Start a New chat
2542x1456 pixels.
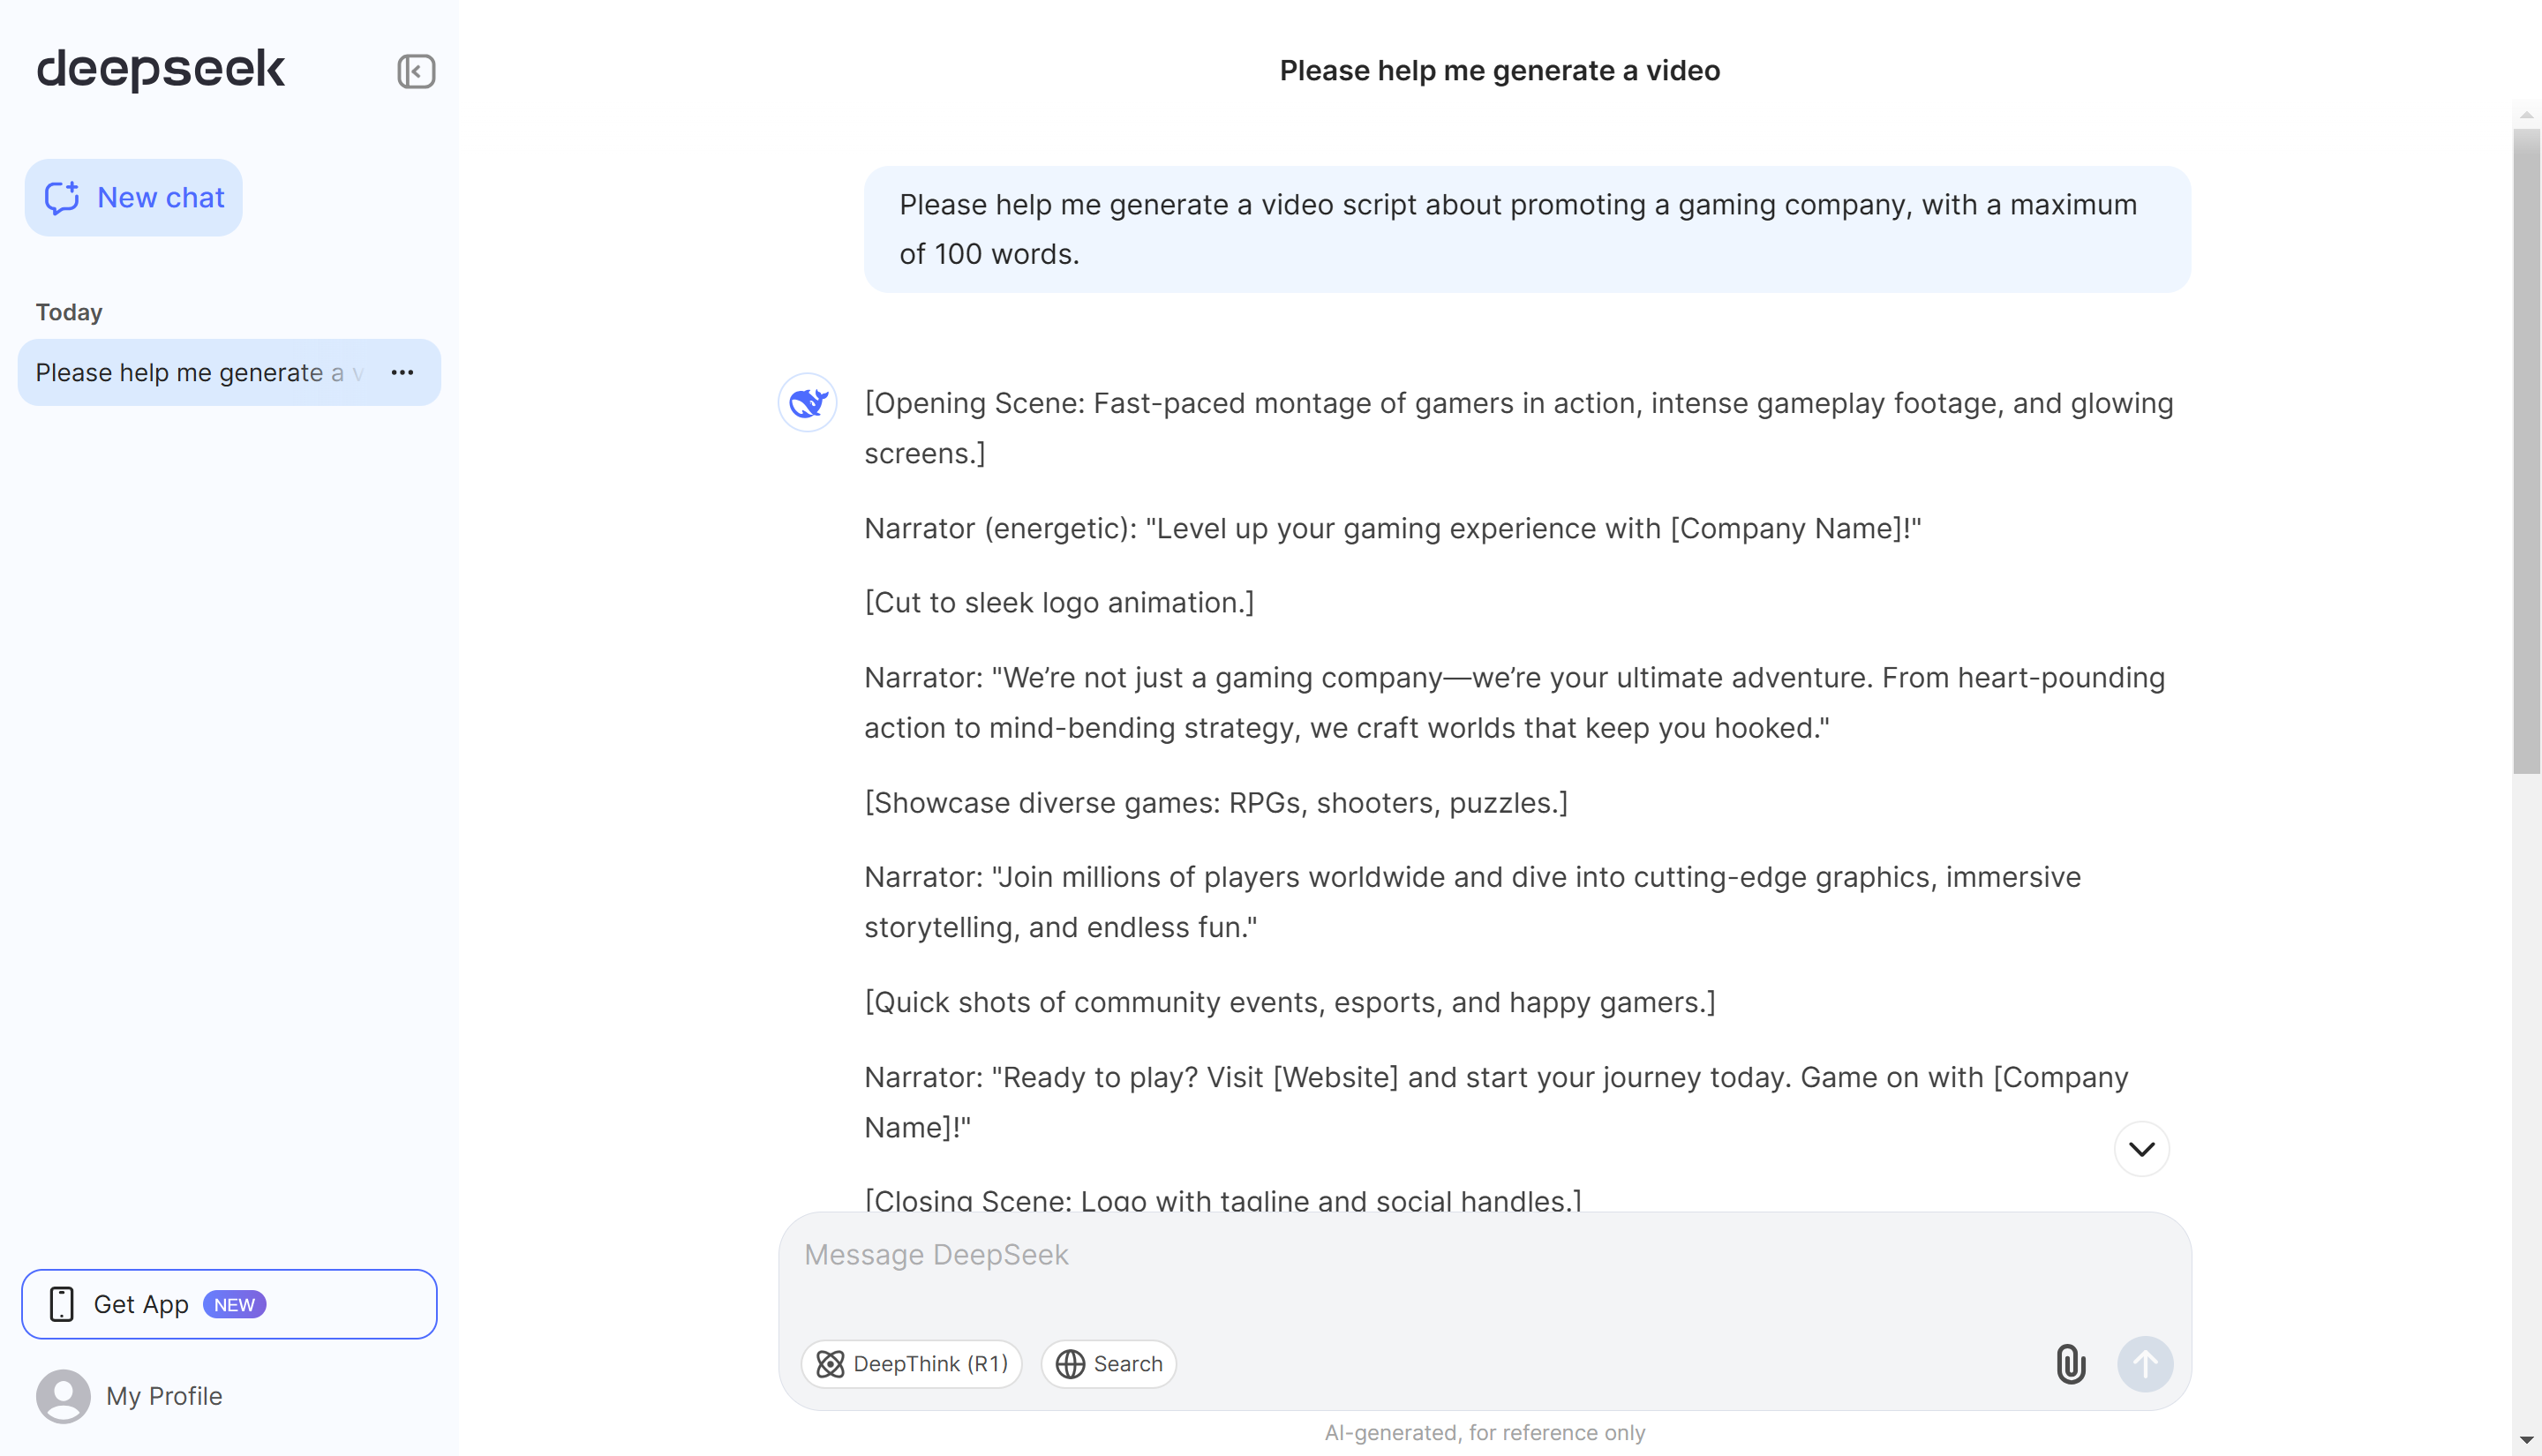click(x=134, y=198)
